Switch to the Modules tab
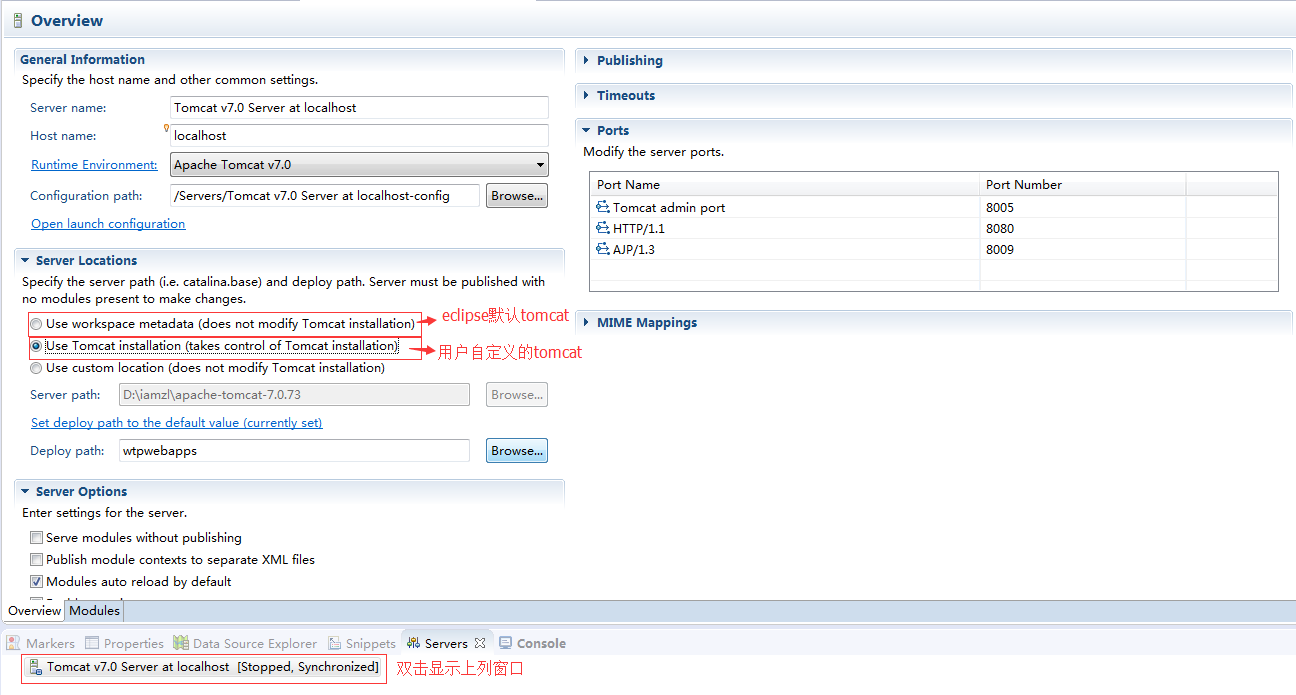Screen dimensions: 1296x695 [x=94, y=611]
